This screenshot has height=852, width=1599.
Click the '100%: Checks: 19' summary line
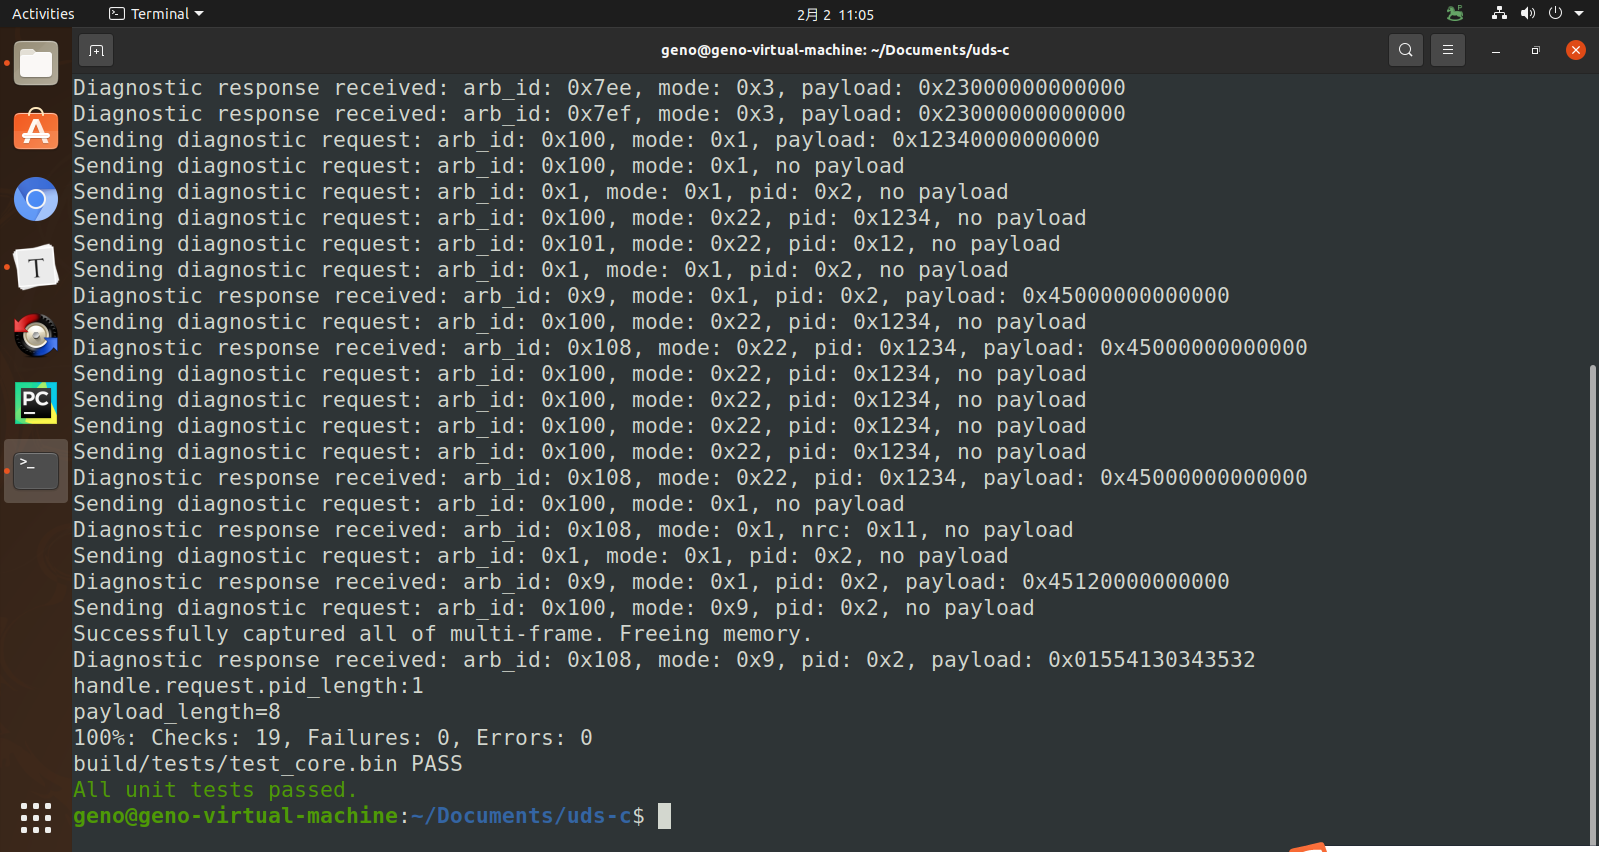(x=332, y=738)
